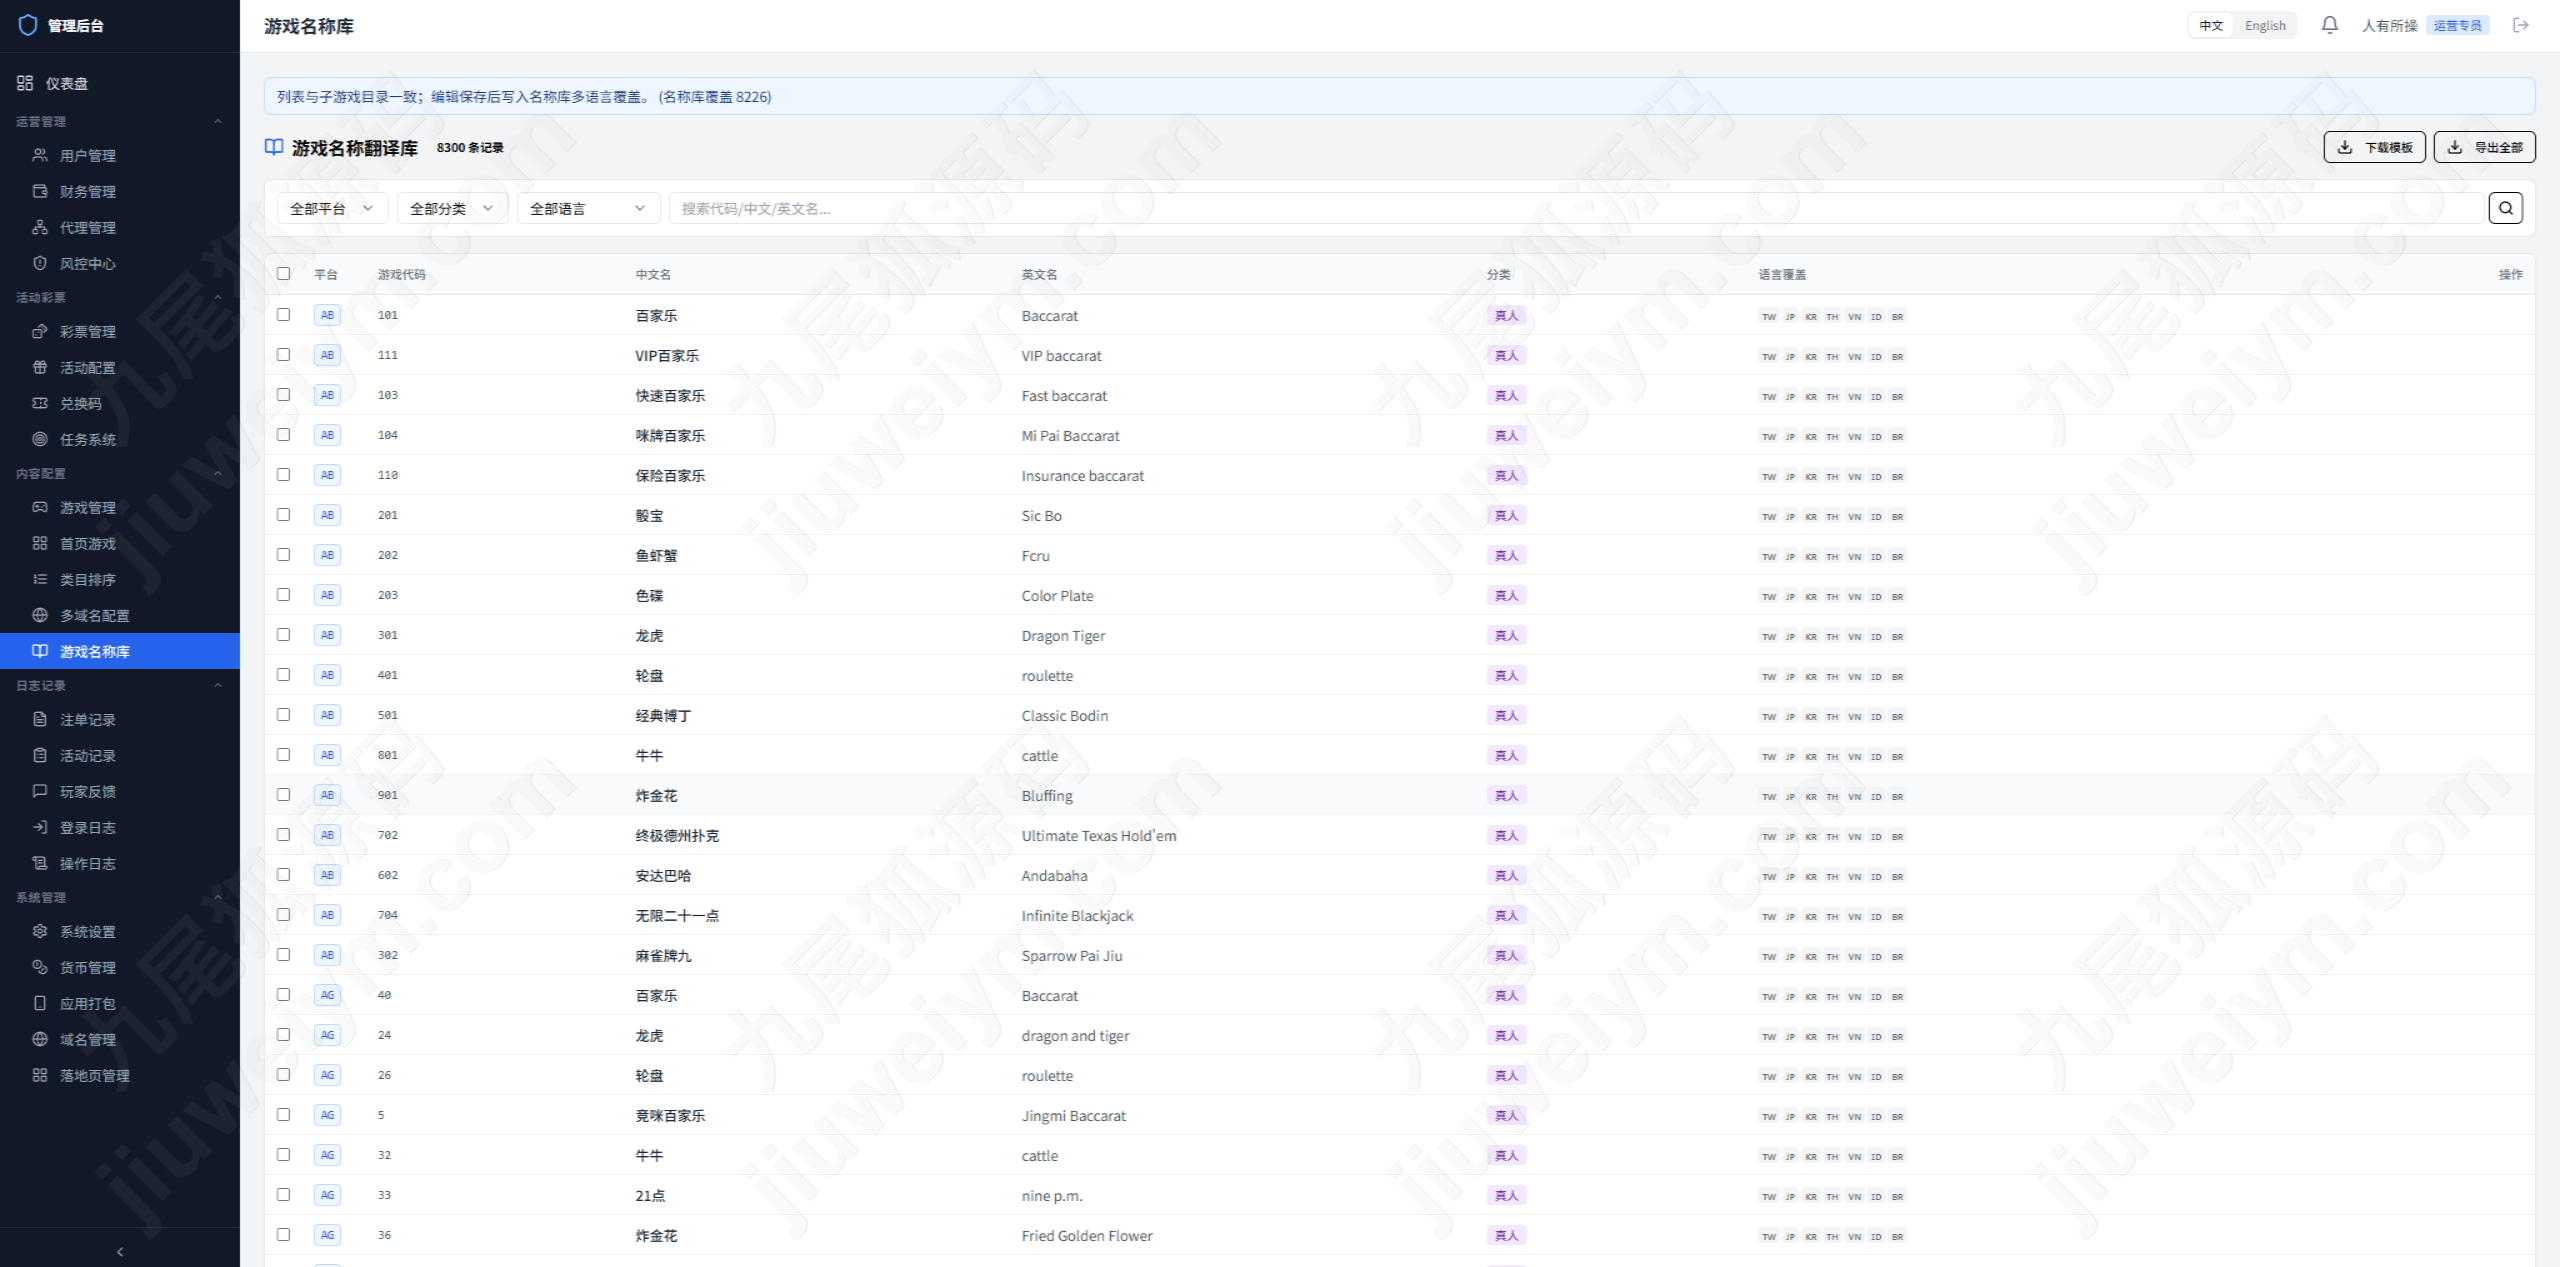Focus the 搜索代码/中文/英文名 search field
The image size is (2560, 1267).
(1578, 208)
